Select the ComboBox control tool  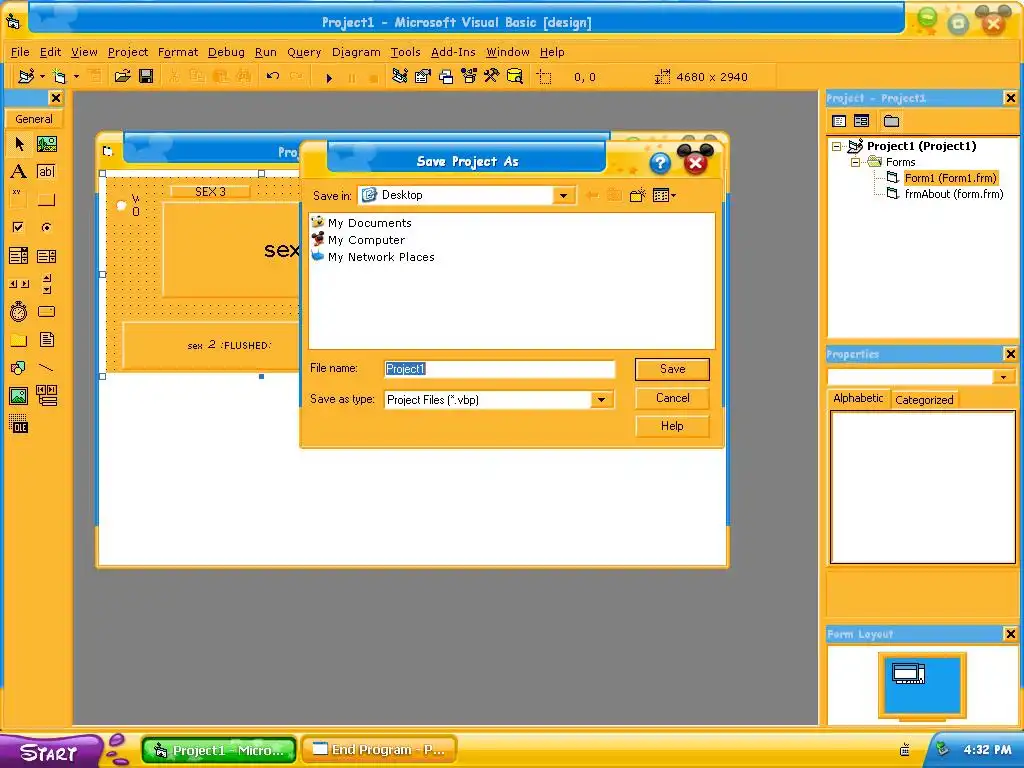click(x=19, y=255)
